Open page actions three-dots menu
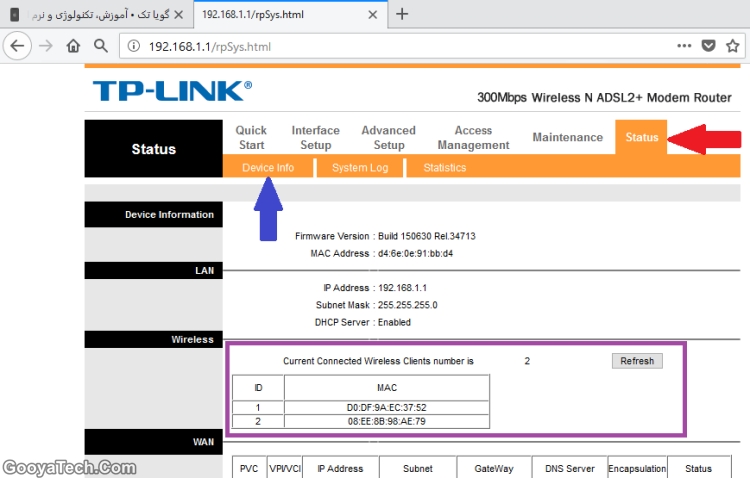Viewport: 750px width, 478px height. tap(684, 46)
